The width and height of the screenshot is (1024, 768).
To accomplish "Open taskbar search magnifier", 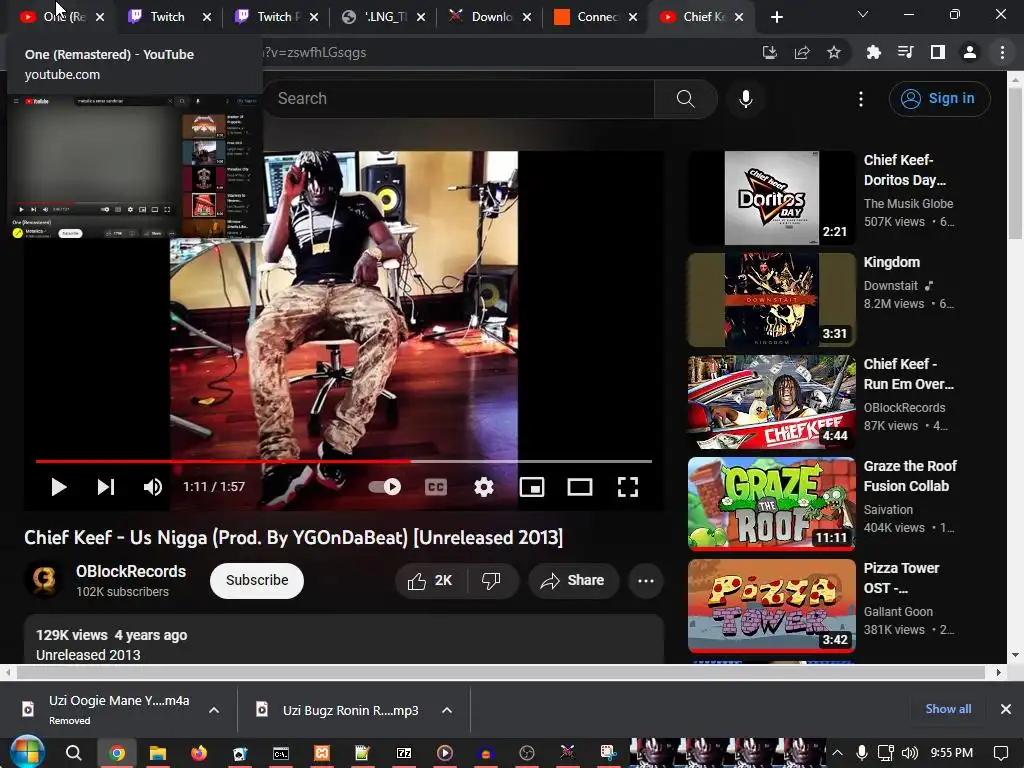I will 74,753.
